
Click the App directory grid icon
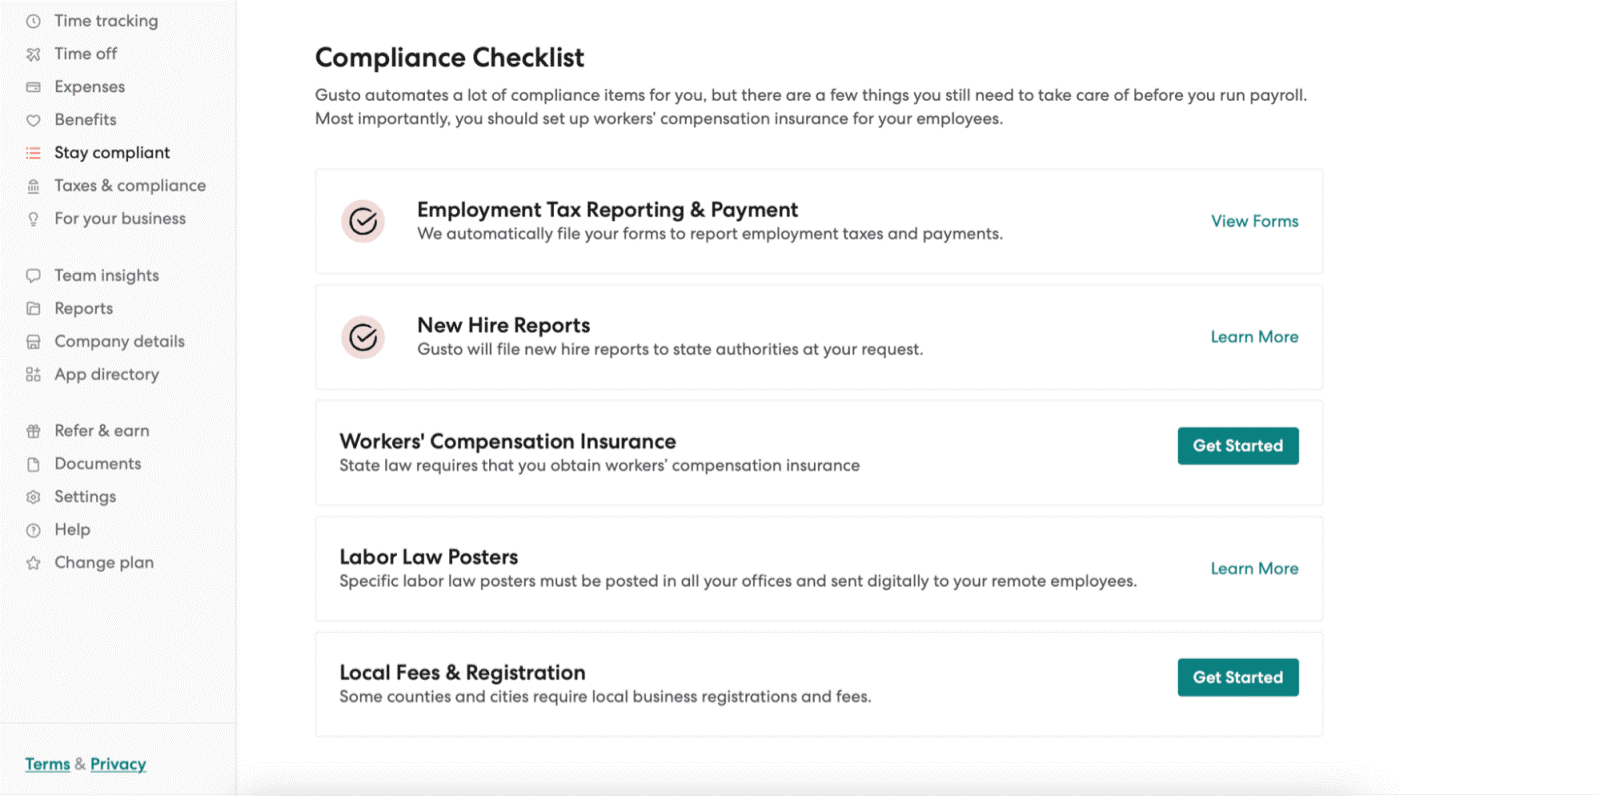[33, 374]
